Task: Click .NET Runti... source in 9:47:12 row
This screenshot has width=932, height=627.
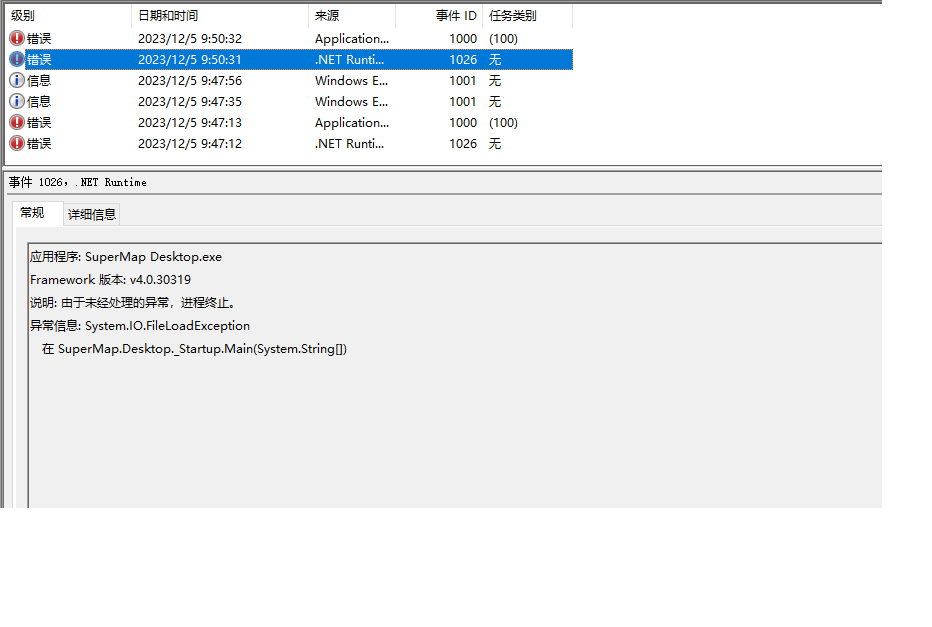Action: coord(350,143)
